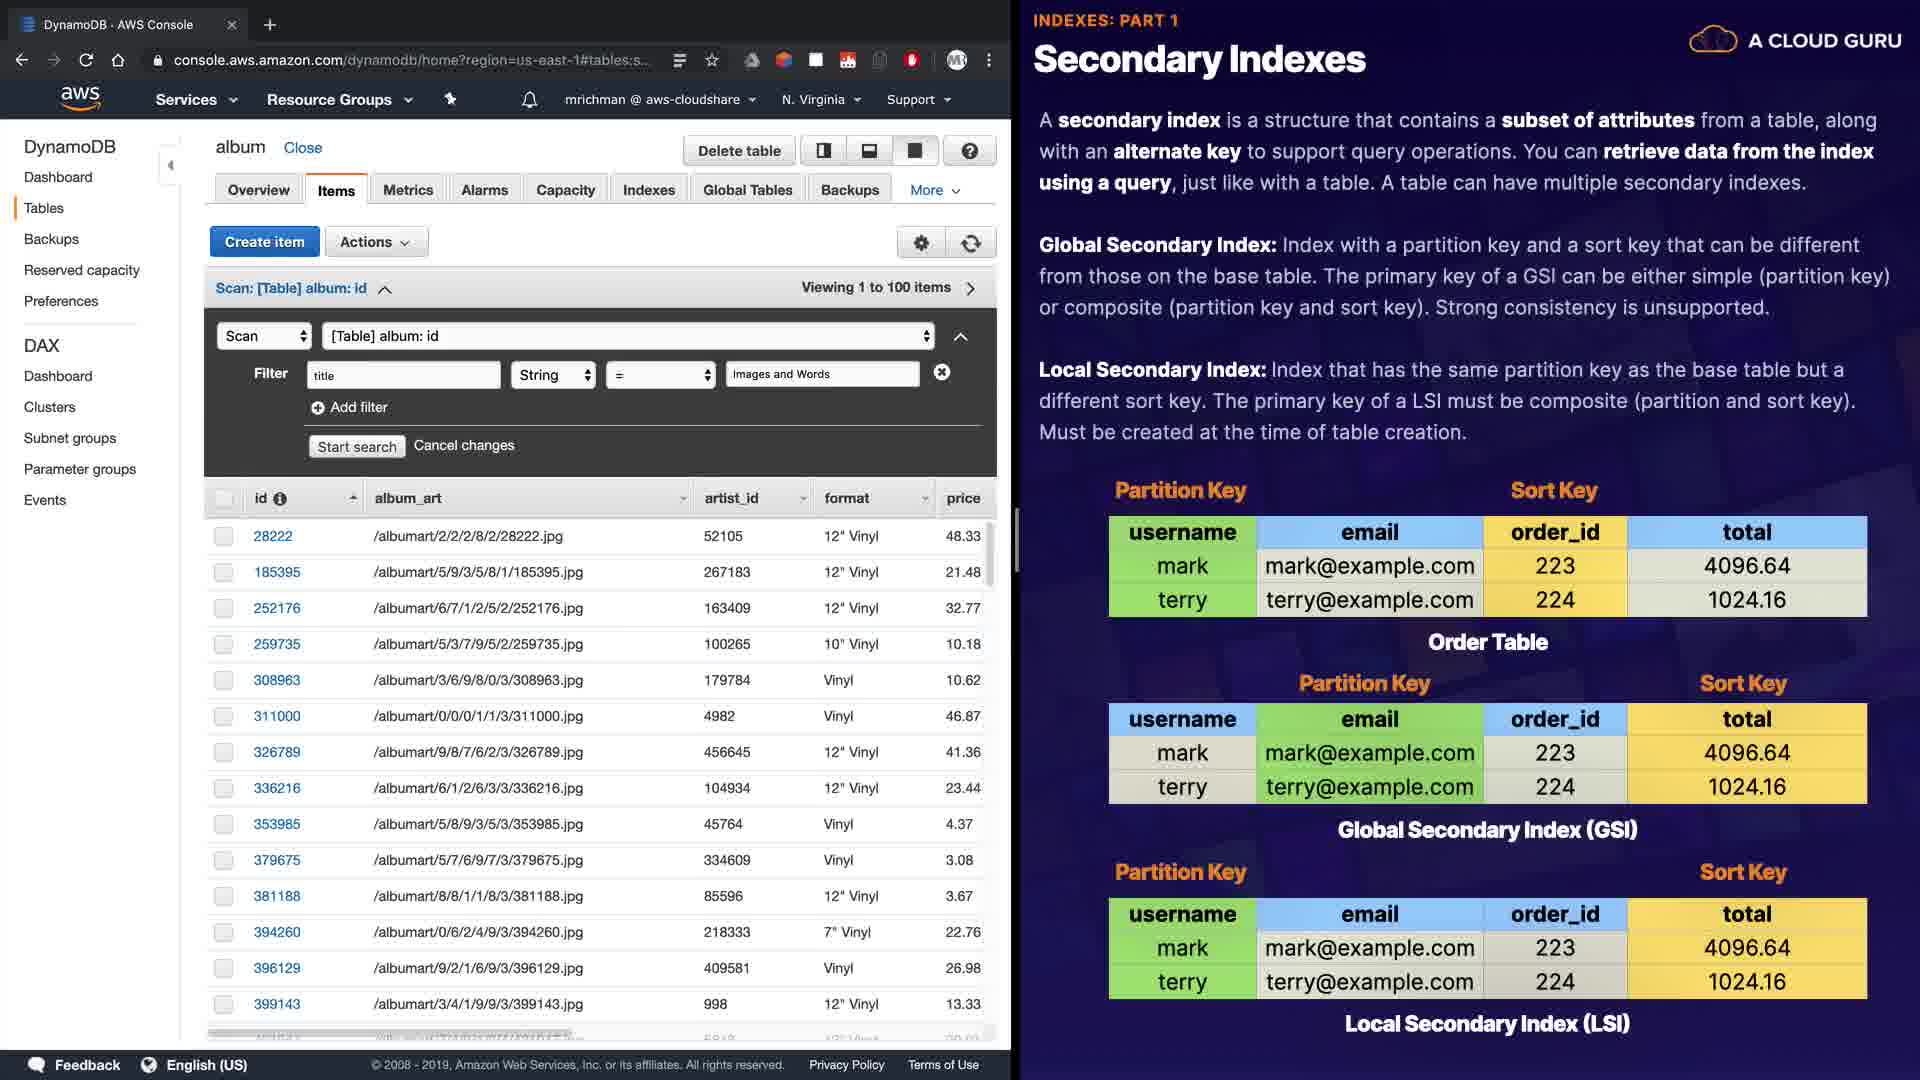Select the checkbox for item 28222
This screenshot has width=1920, height=1080.
(x=224, y=537)
